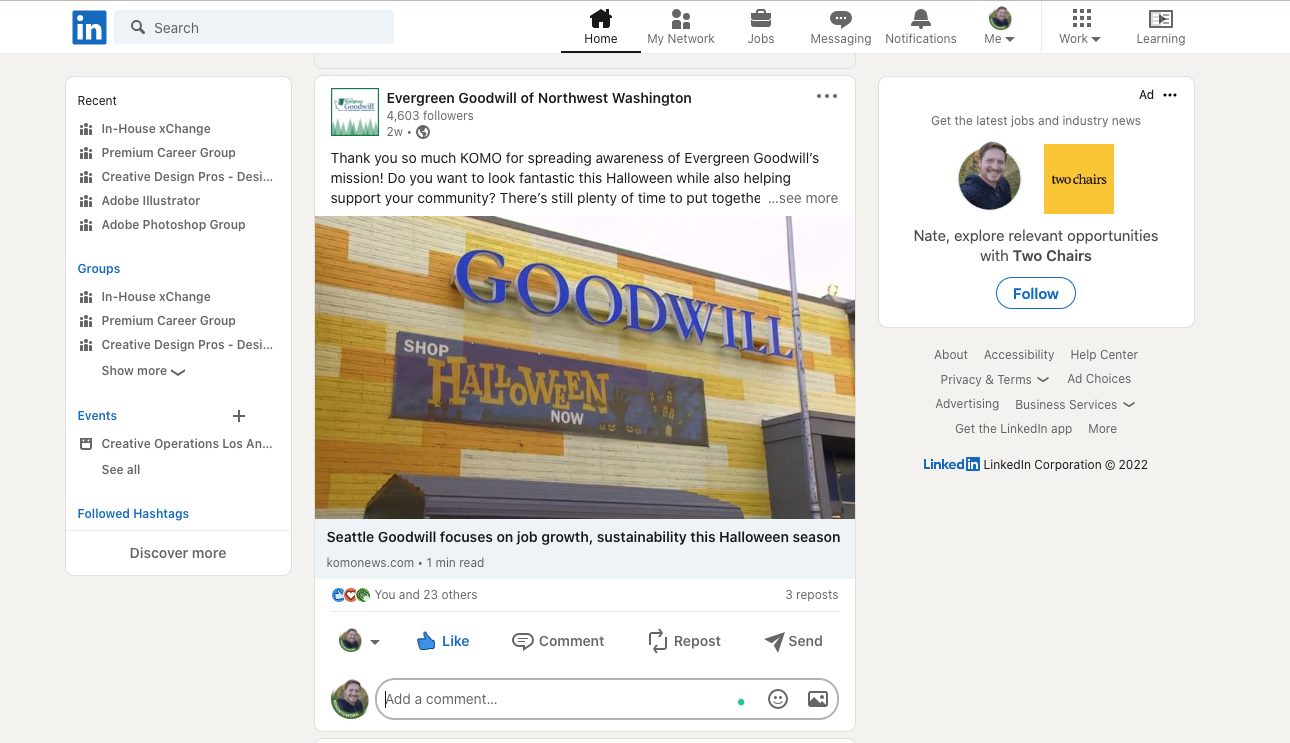
Task: Open the profile photo in the ad
Action: 990,178
